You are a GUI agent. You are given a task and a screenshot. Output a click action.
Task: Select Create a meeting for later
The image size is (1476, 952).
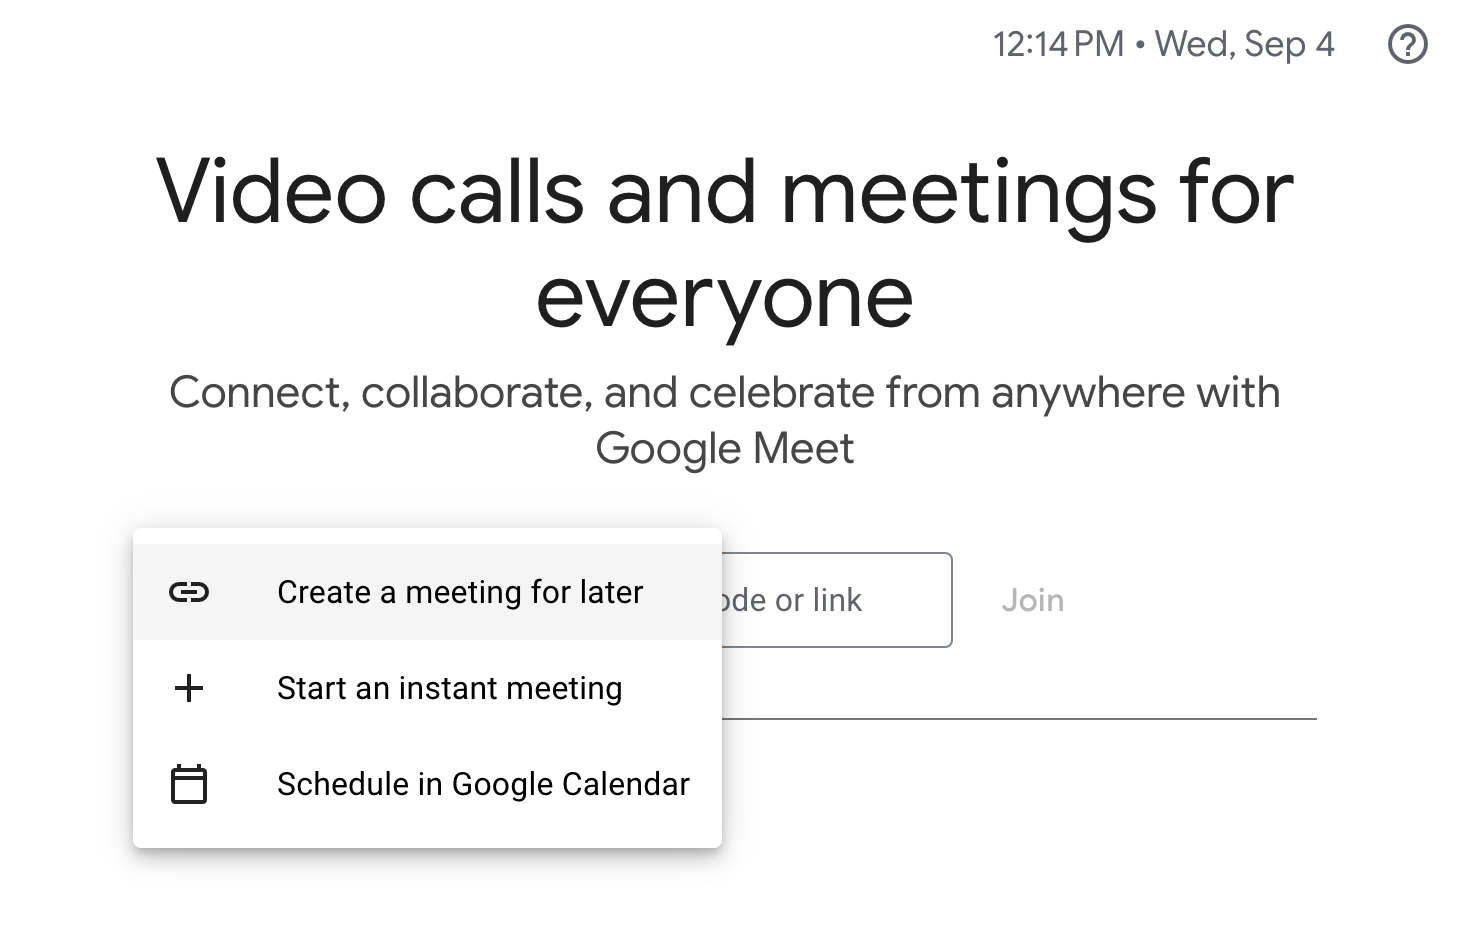coord(427,592)
